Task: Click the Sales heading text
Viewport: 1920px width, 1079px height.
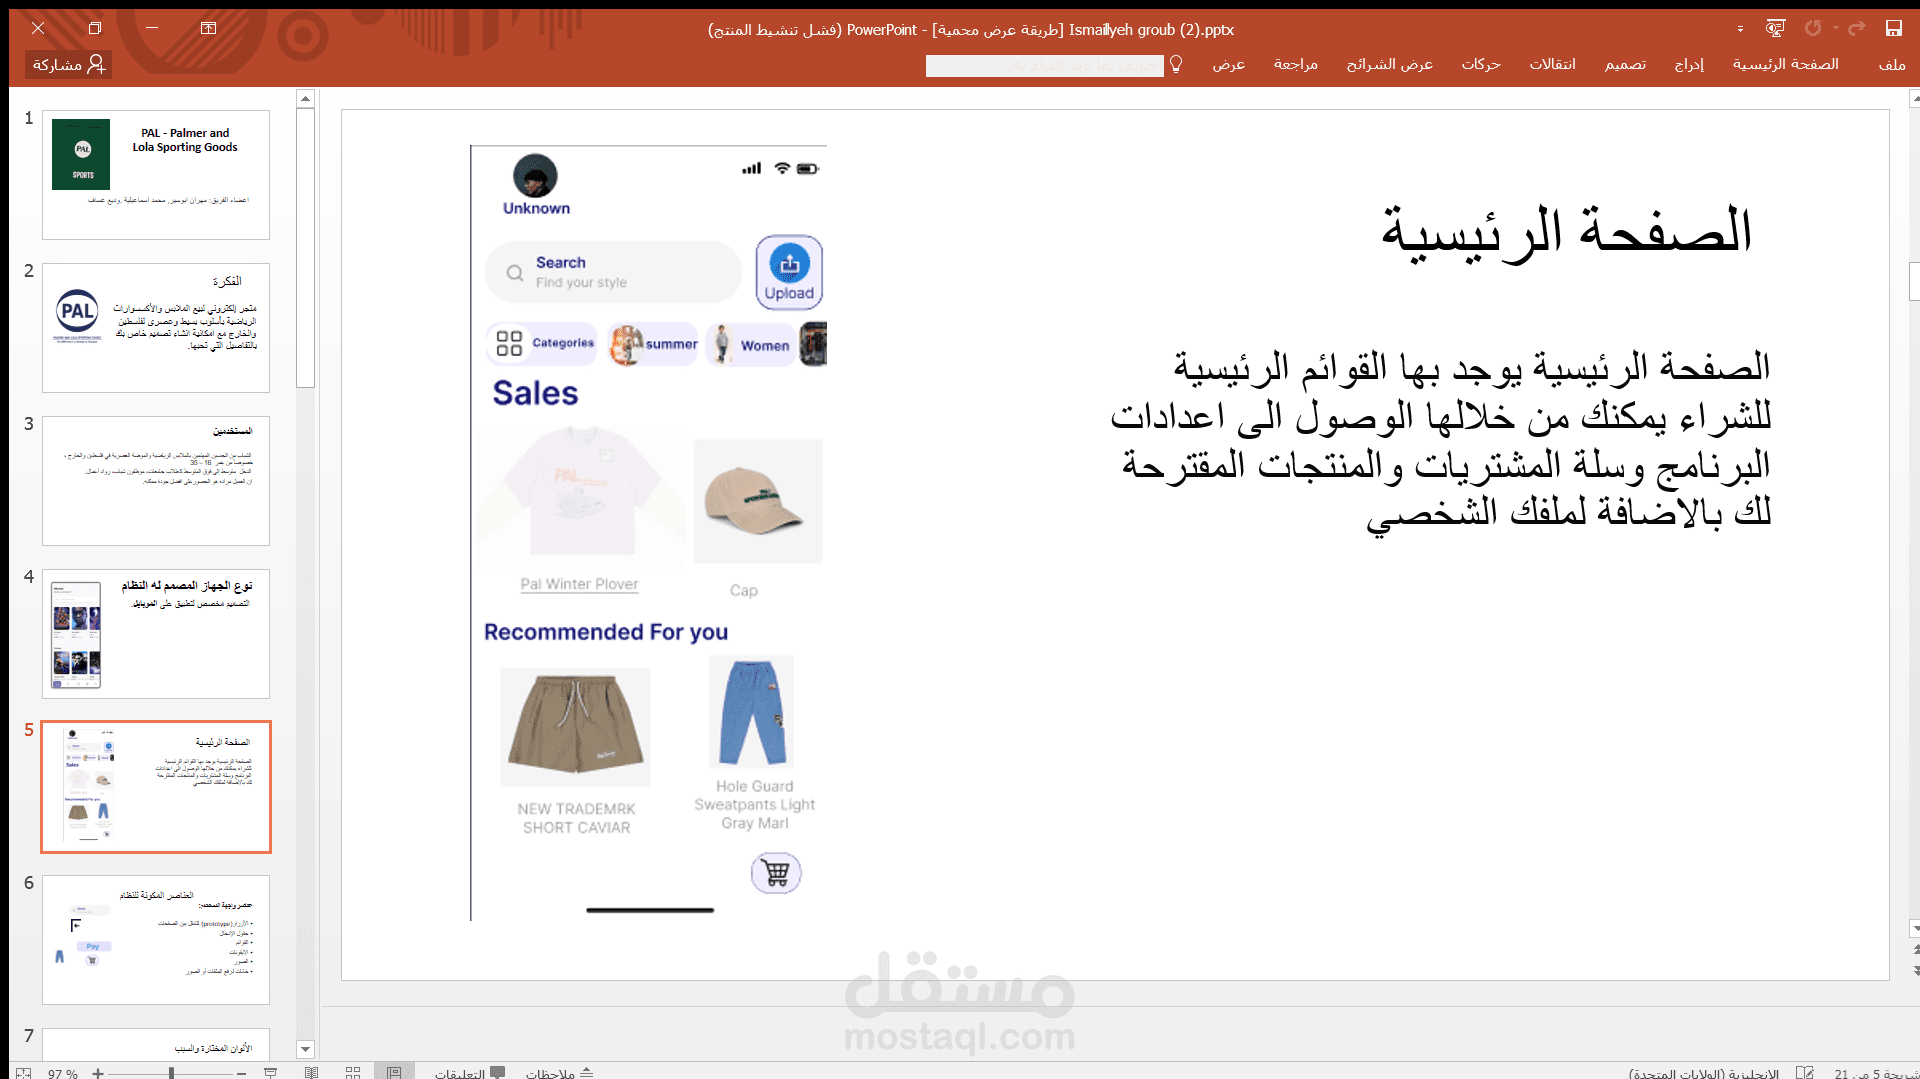Action: (535, 393)
